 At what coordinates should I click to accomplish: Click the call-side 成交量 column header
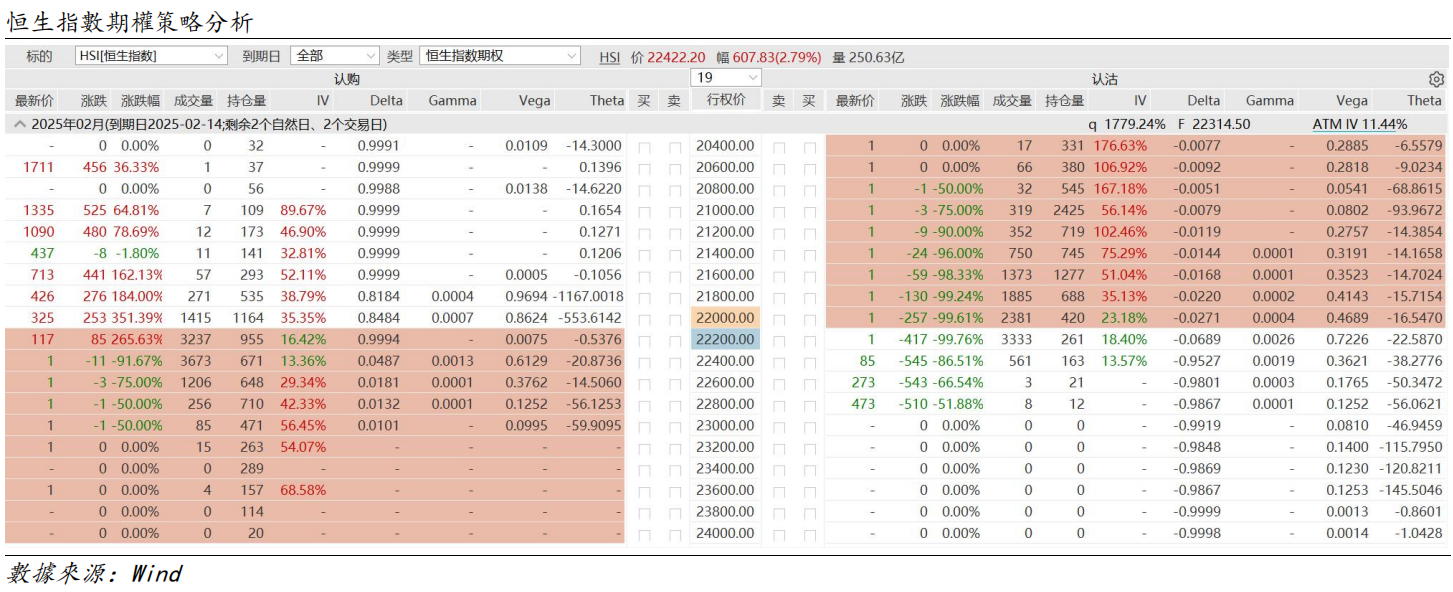tap(193, 101)
